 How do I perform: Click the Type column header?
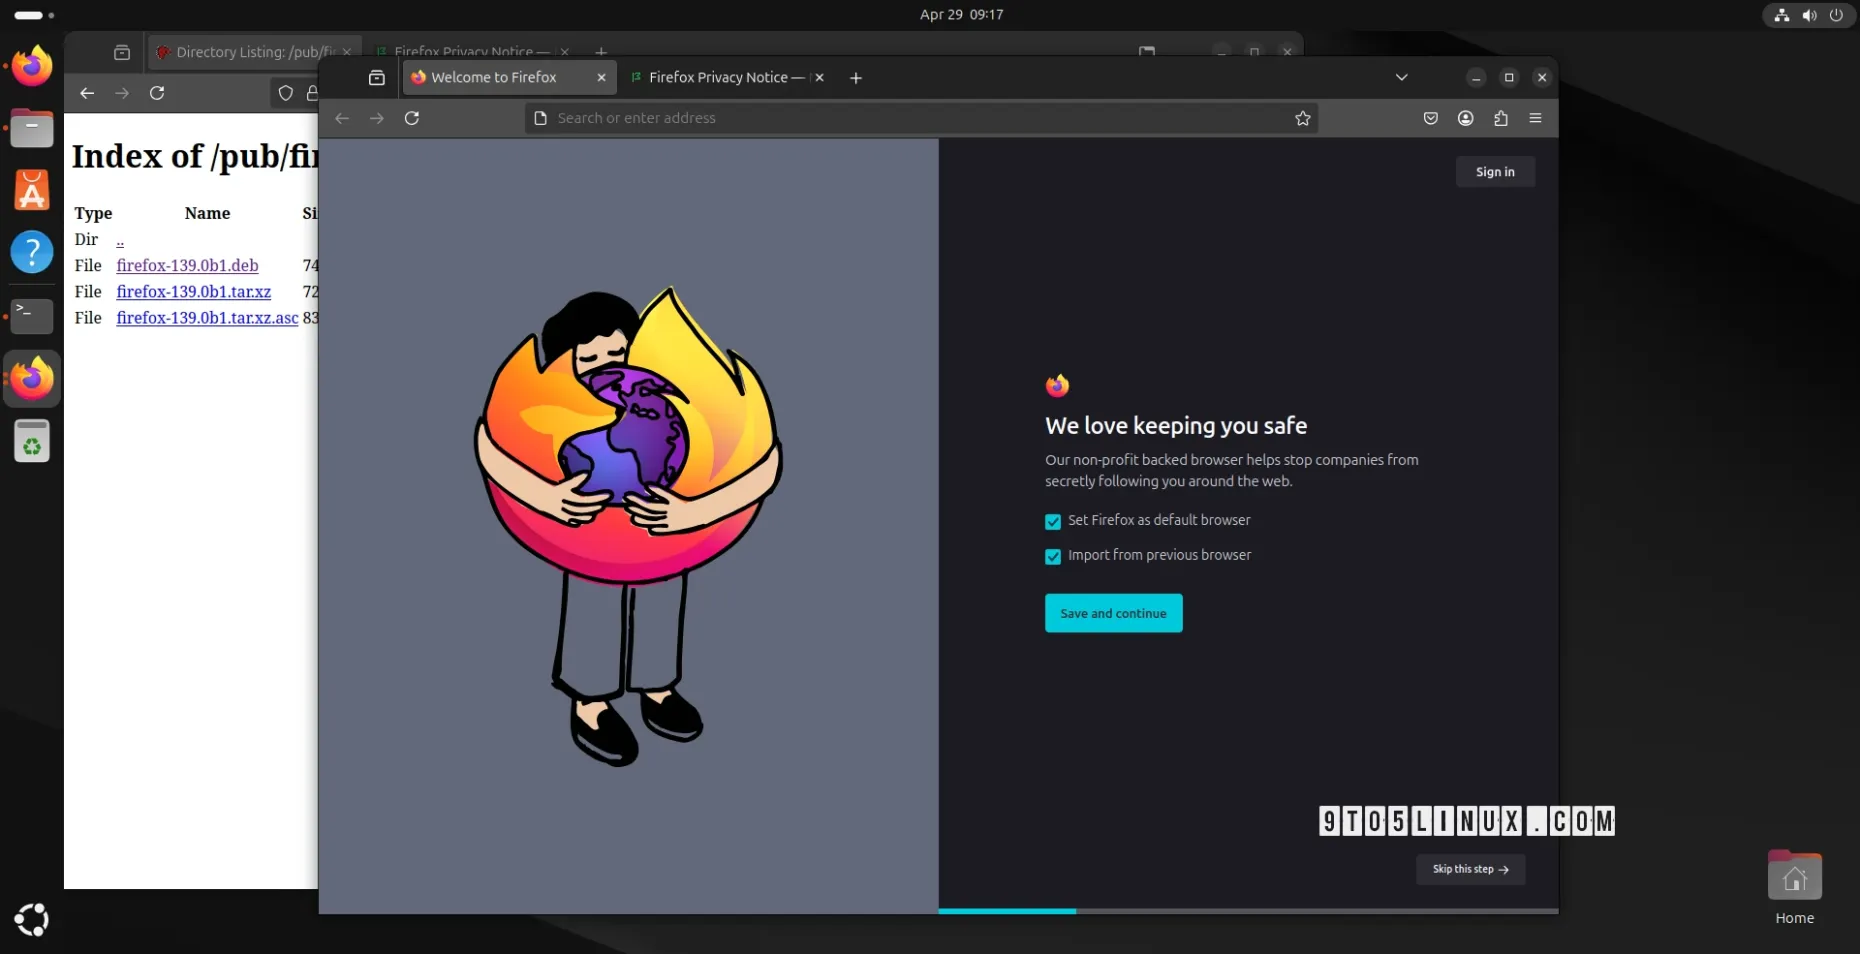point(93,213)
